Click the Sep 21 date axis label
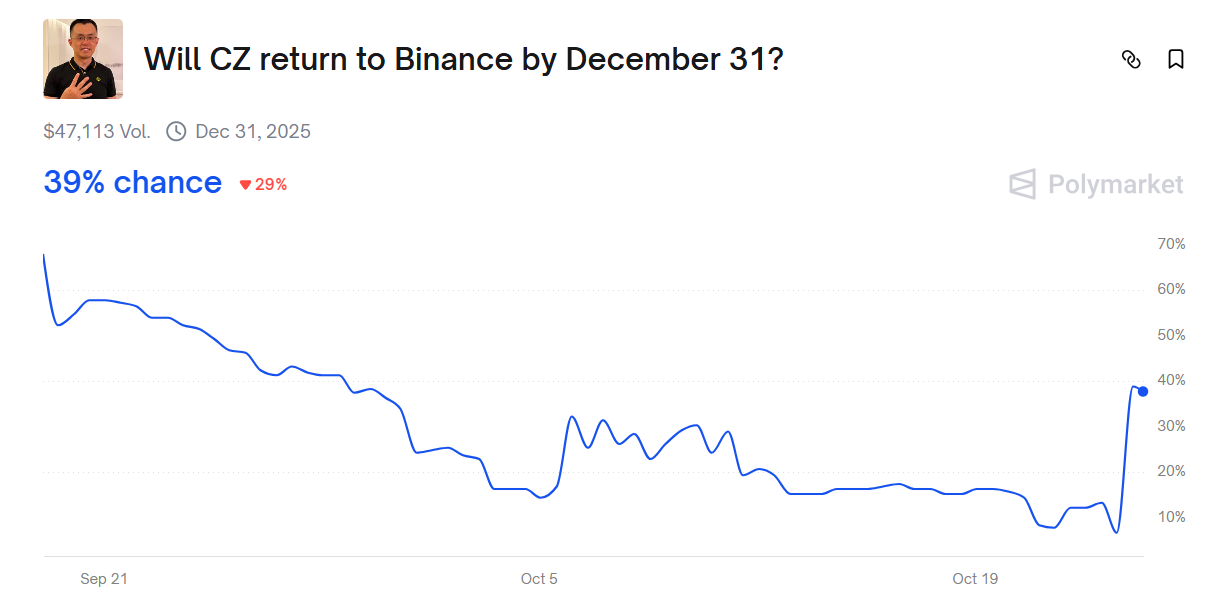Image resolution: width=1205 pixels, height=601 pixels. [x=104, y=579]
